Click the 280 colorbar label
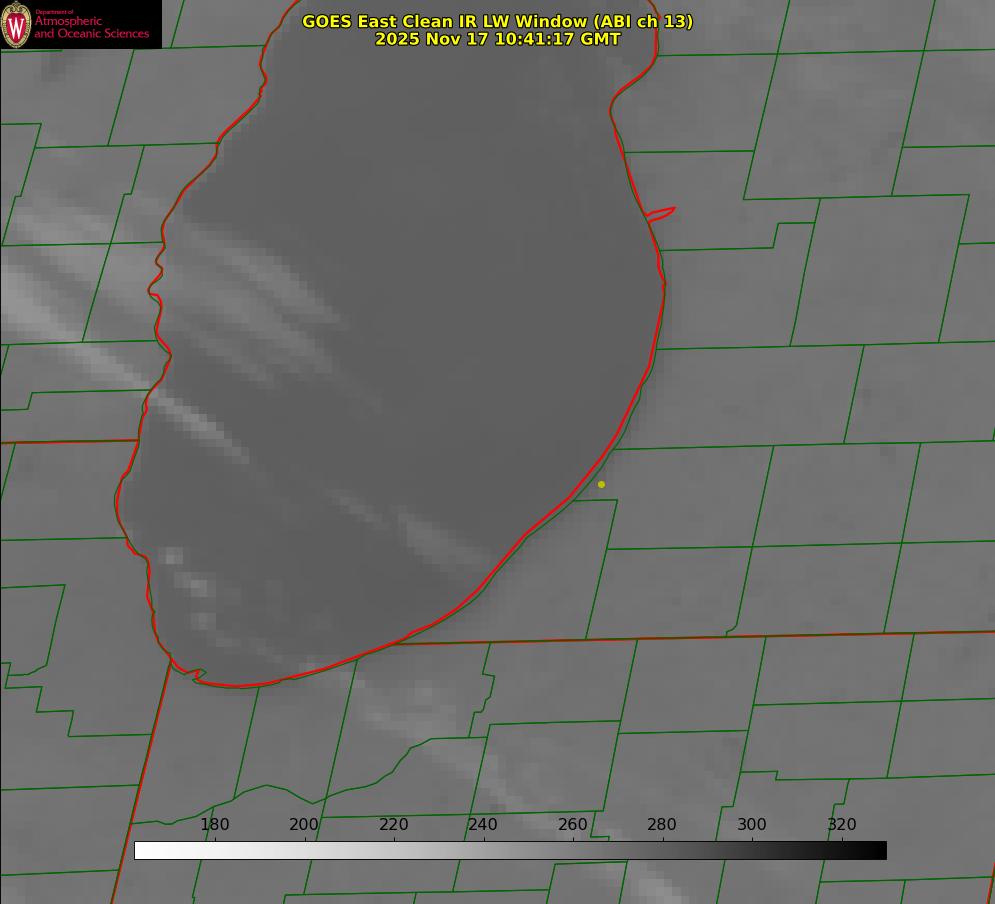 [662, 824]
